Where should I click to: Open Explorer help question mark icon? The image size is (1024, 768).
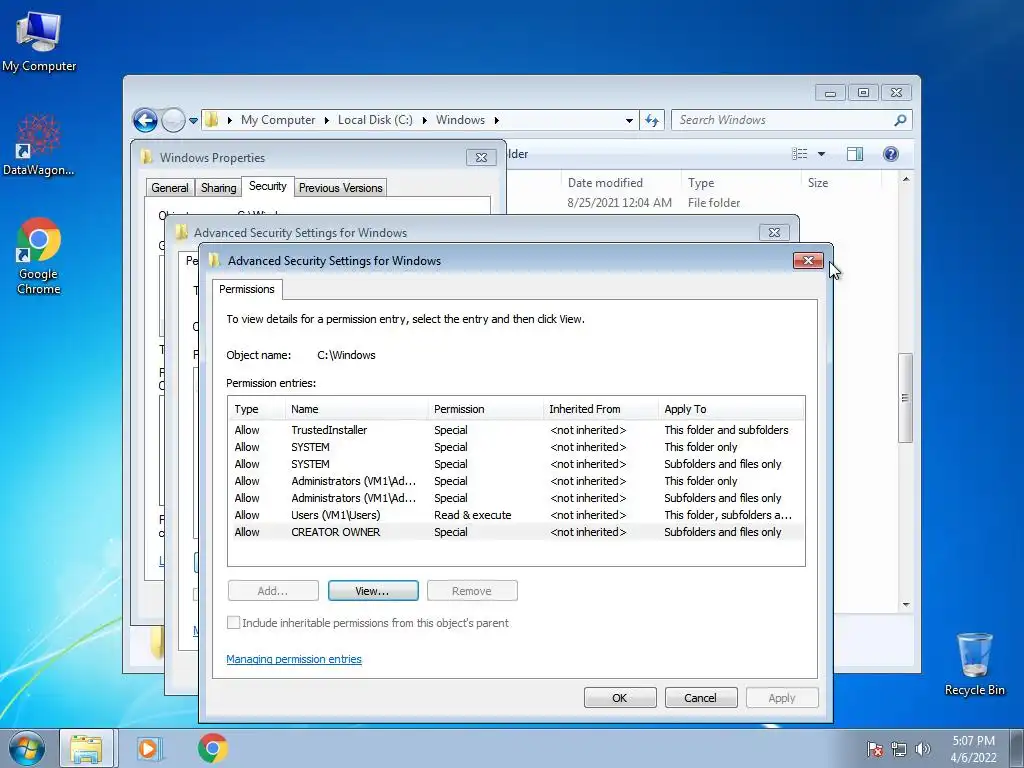pyautogui.click(x=890, y=154)
